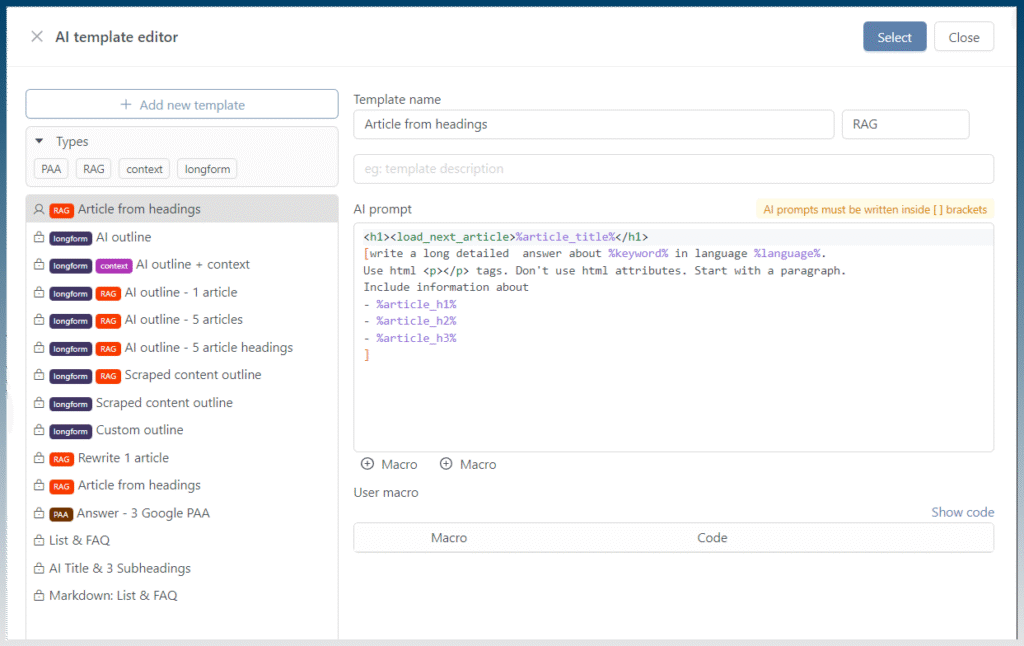This screenshot has height=646, width=1024.
Task: Click the %keyword% macro in the prompt
Action: [638, 253]
